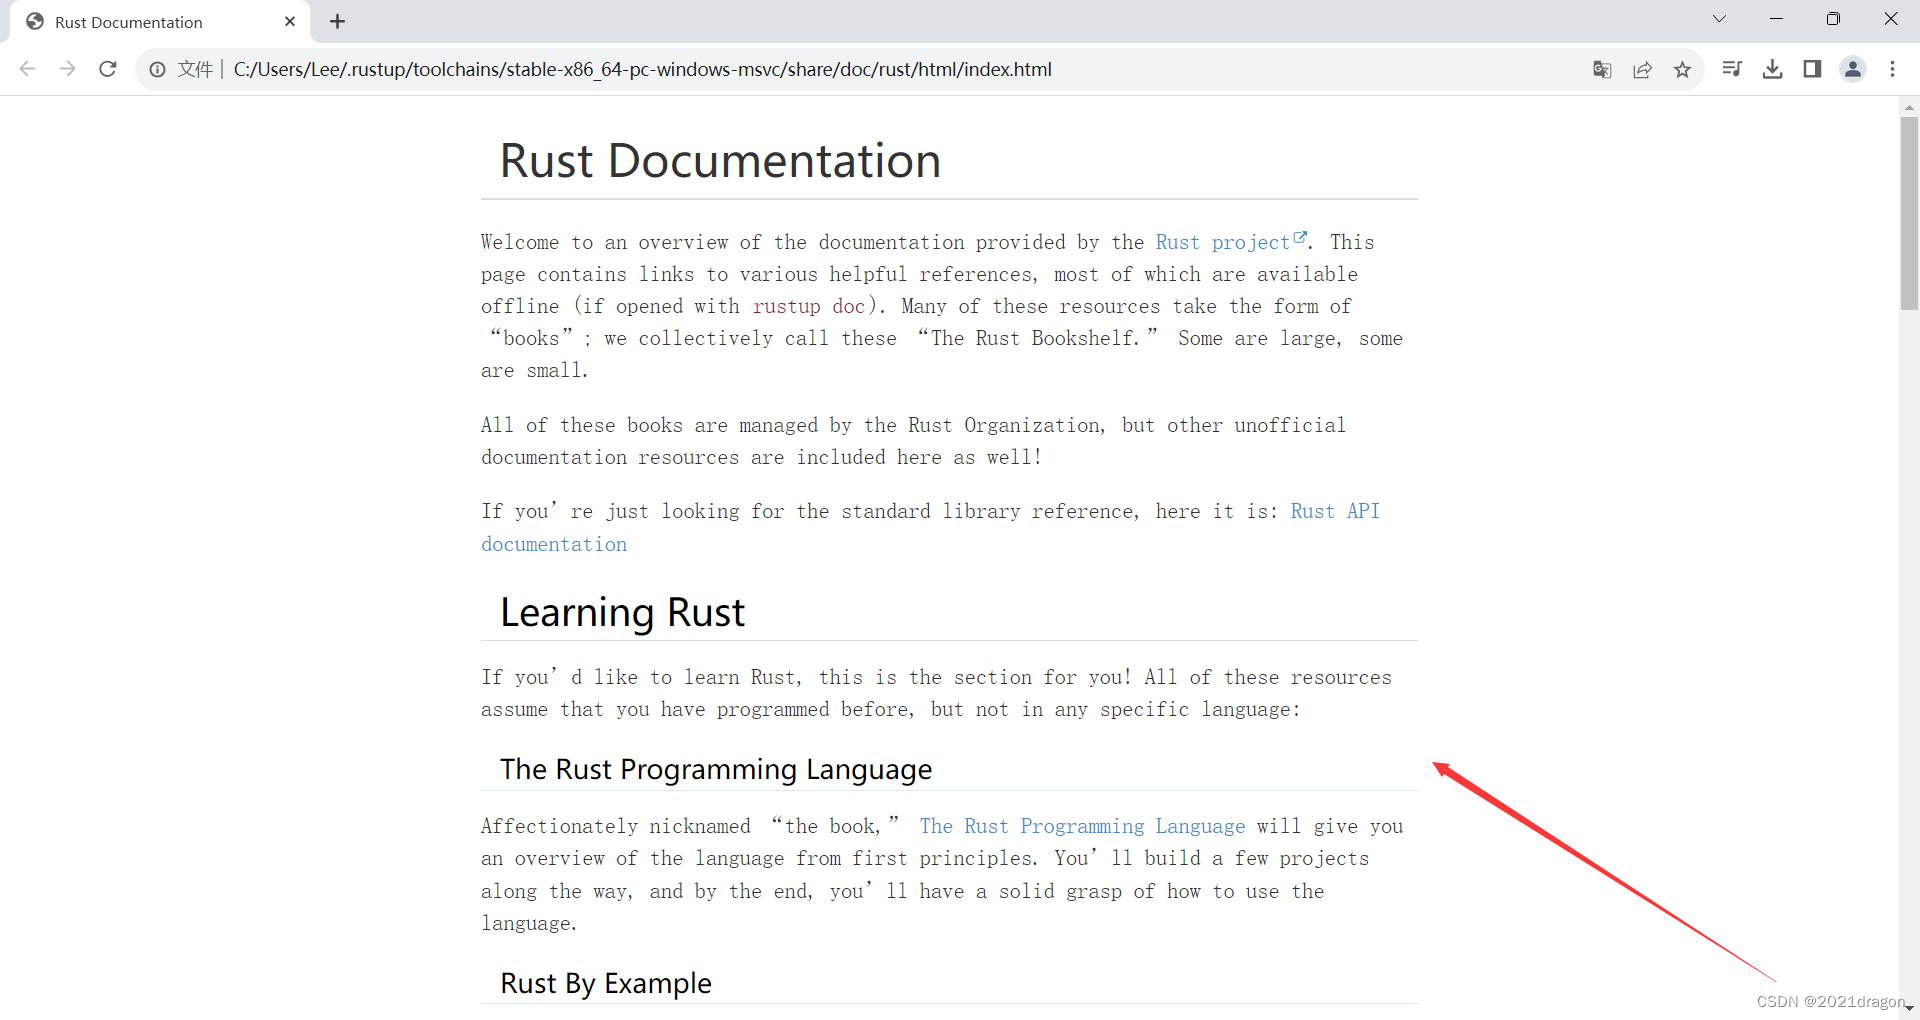Click the Rust By Example heading

click(x=606, y=983)
